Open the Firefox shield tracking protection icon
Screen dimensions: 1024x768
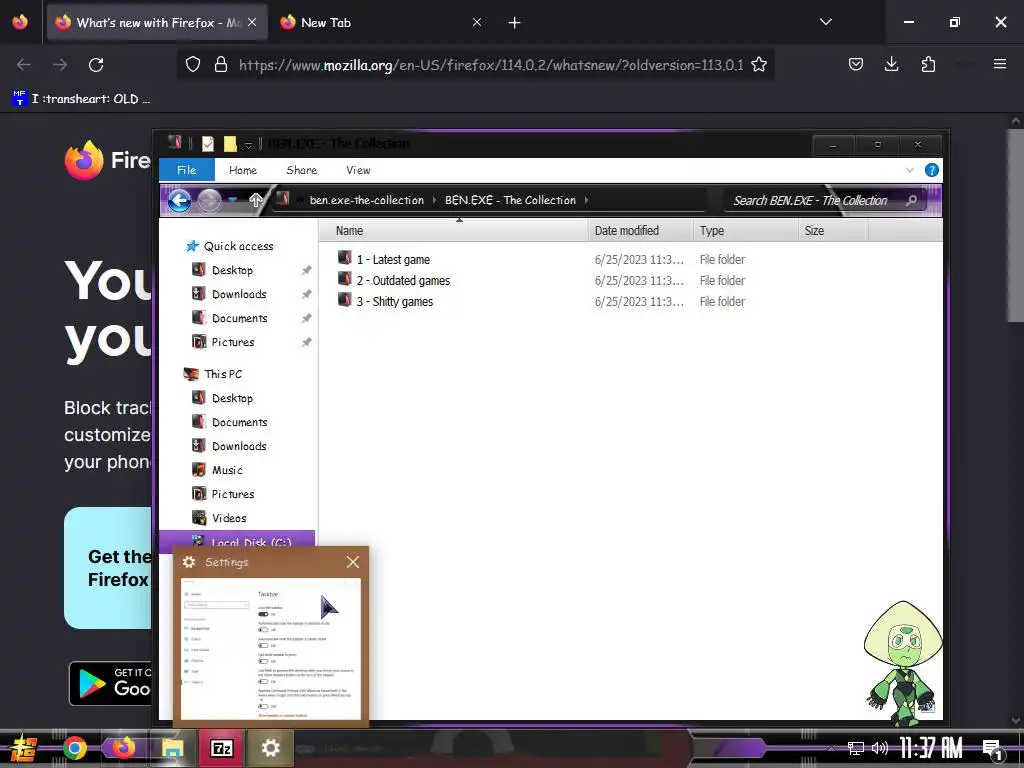pos(193,65)
